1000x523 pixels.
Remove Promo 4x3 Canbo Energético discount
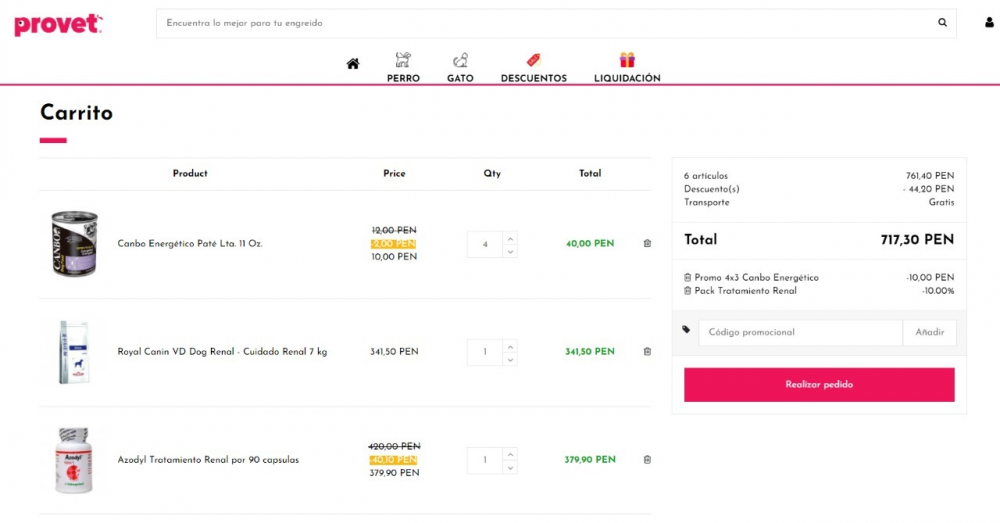(x=688, y=277)
